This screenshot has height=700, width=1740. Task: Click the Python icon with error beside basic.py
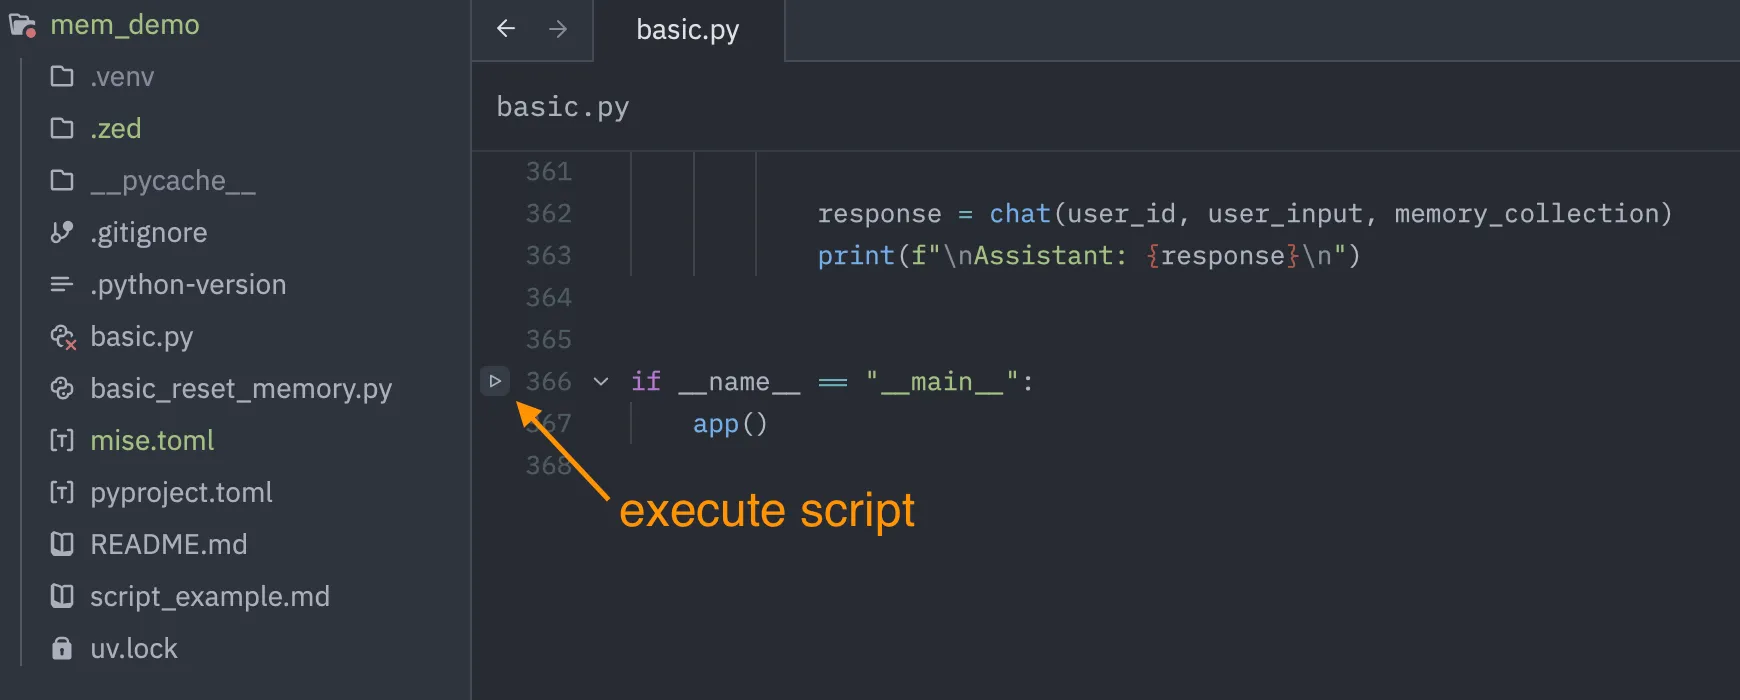coord(63,337)
